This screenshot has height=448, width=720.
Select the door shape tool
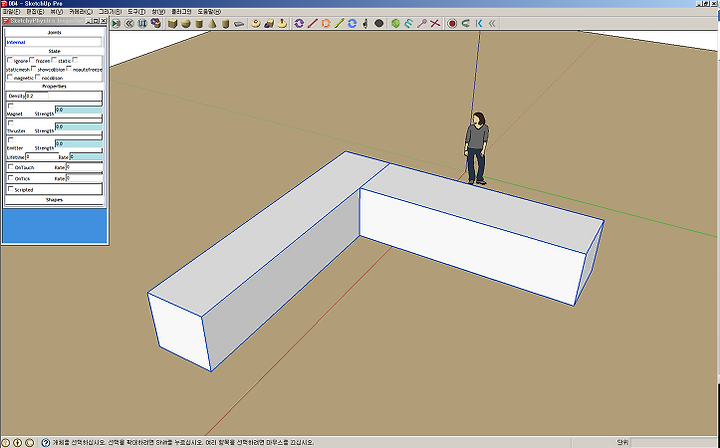click(x=269, y=23)
